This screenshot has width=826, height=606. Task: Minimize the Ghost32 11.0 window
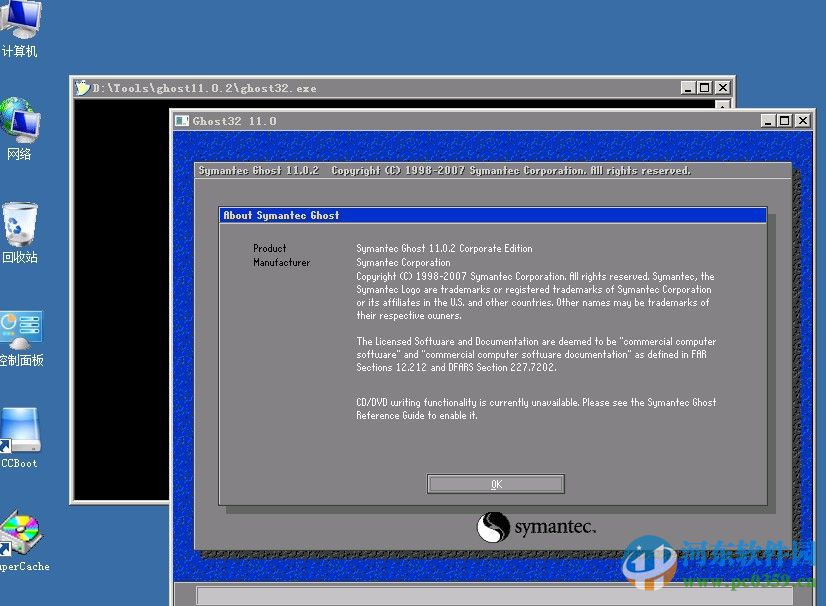point(768,121)
